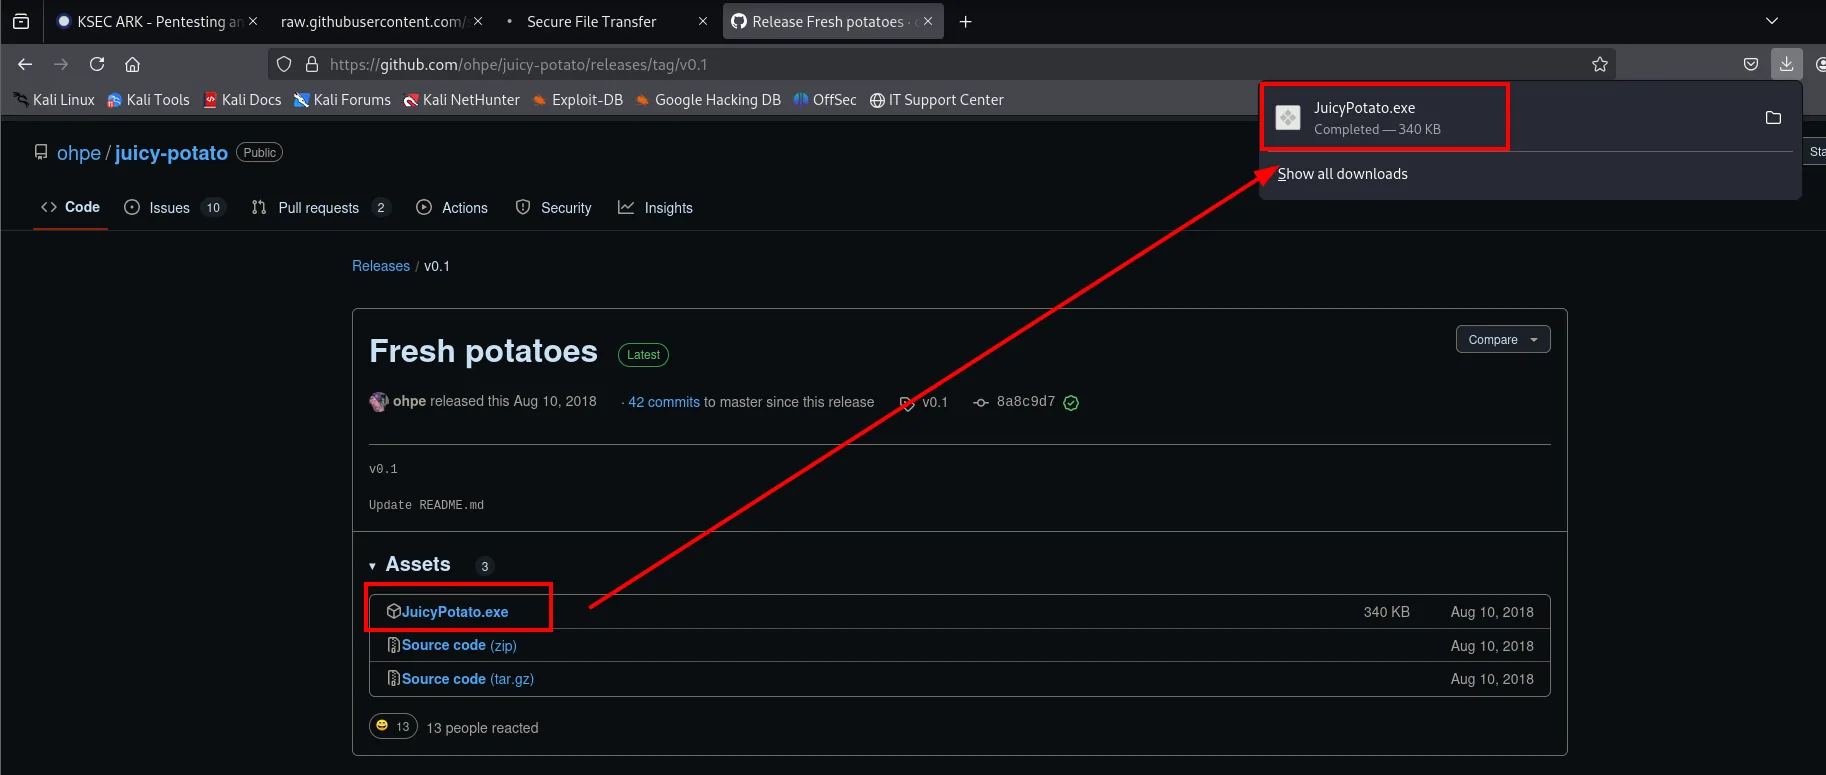This screenshot has height=775, width=1826.
Task: Click the verified commit checkmark badge
Action: 1071,403
